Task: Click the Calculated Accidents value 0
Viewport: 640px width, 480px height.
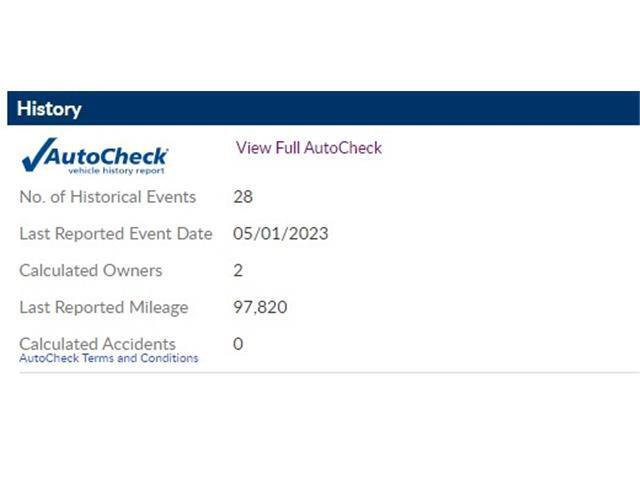Action: click(x=238, y=344)
